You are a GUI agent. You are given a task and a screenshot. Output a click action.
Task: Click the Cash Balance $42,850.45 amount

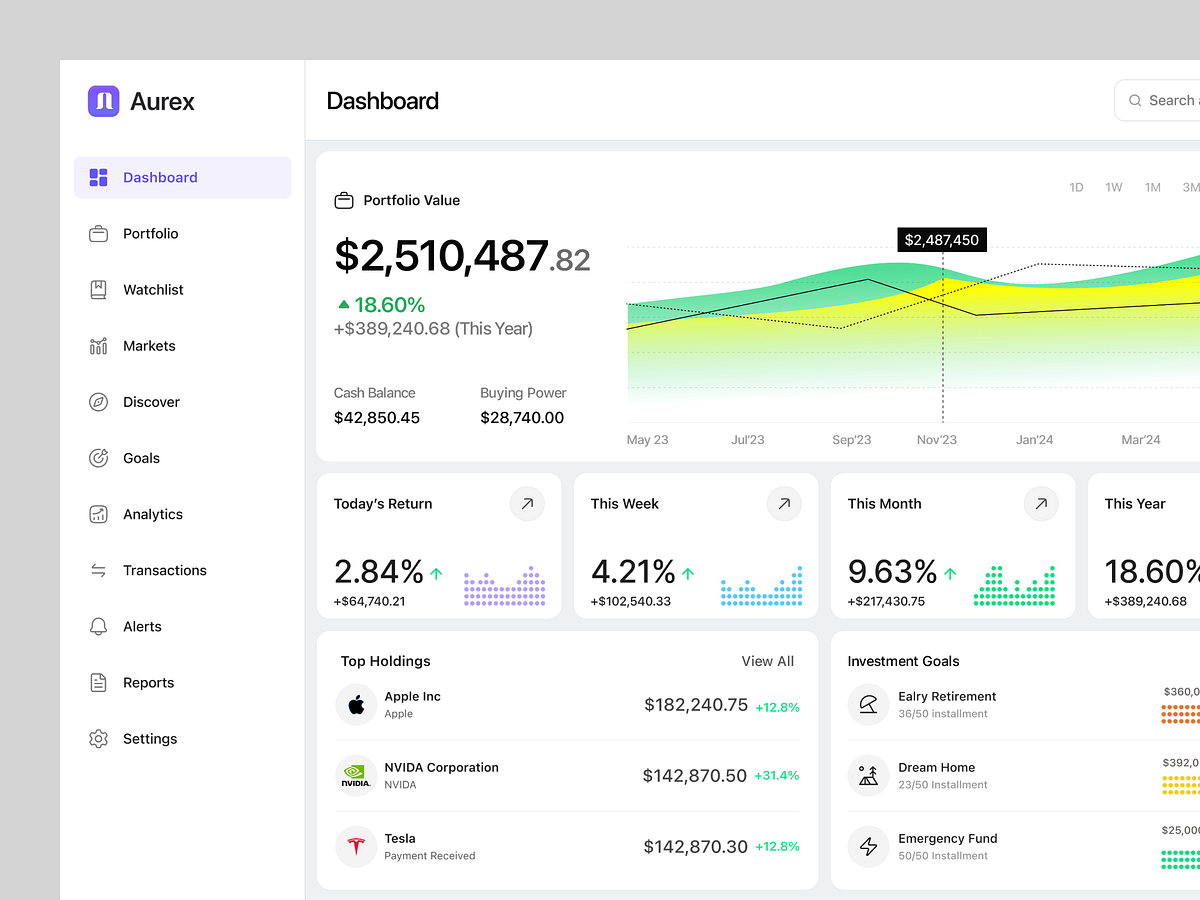(377, 418)
